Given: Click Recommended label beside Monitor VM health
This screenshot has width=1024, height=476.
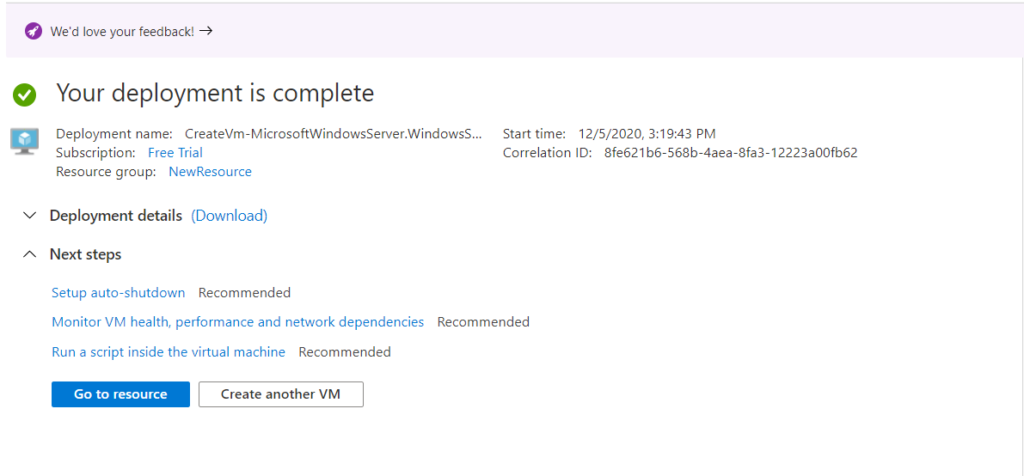Looking at the screenshot, I should point(483,322).
